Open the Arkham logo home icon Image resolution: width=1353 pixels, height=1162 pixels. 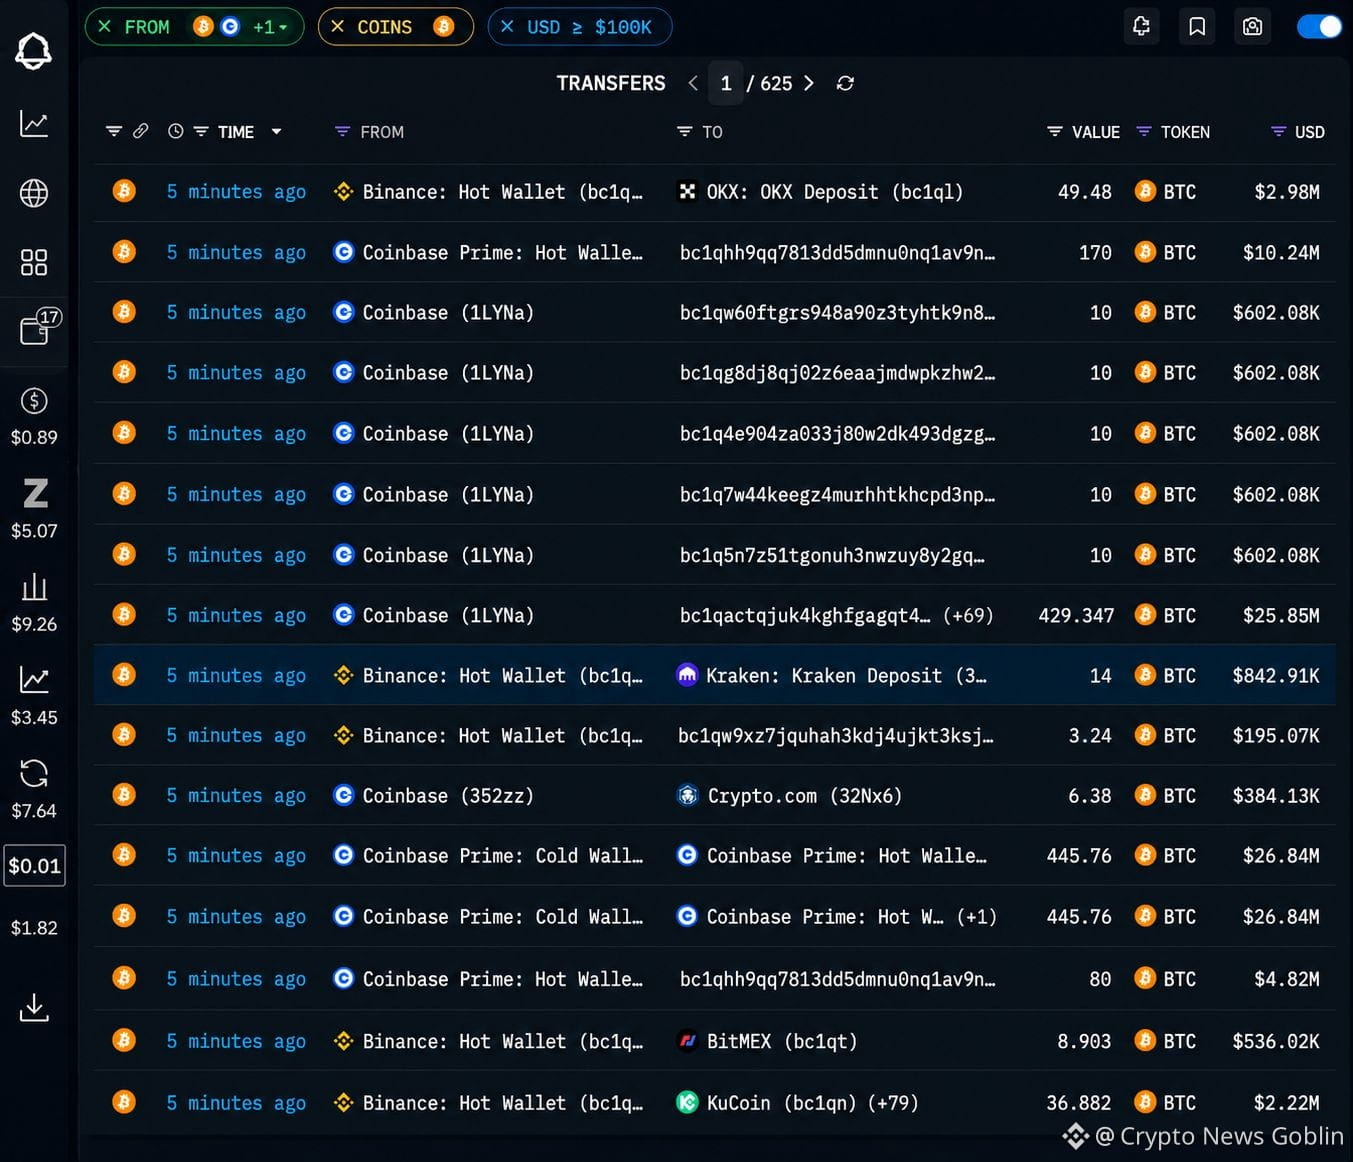(x=33, y=50)
